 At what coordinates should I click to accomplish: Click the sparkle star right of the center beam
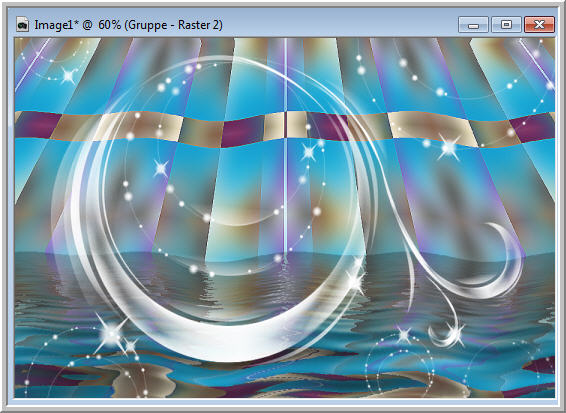click(x=309, y=152)
